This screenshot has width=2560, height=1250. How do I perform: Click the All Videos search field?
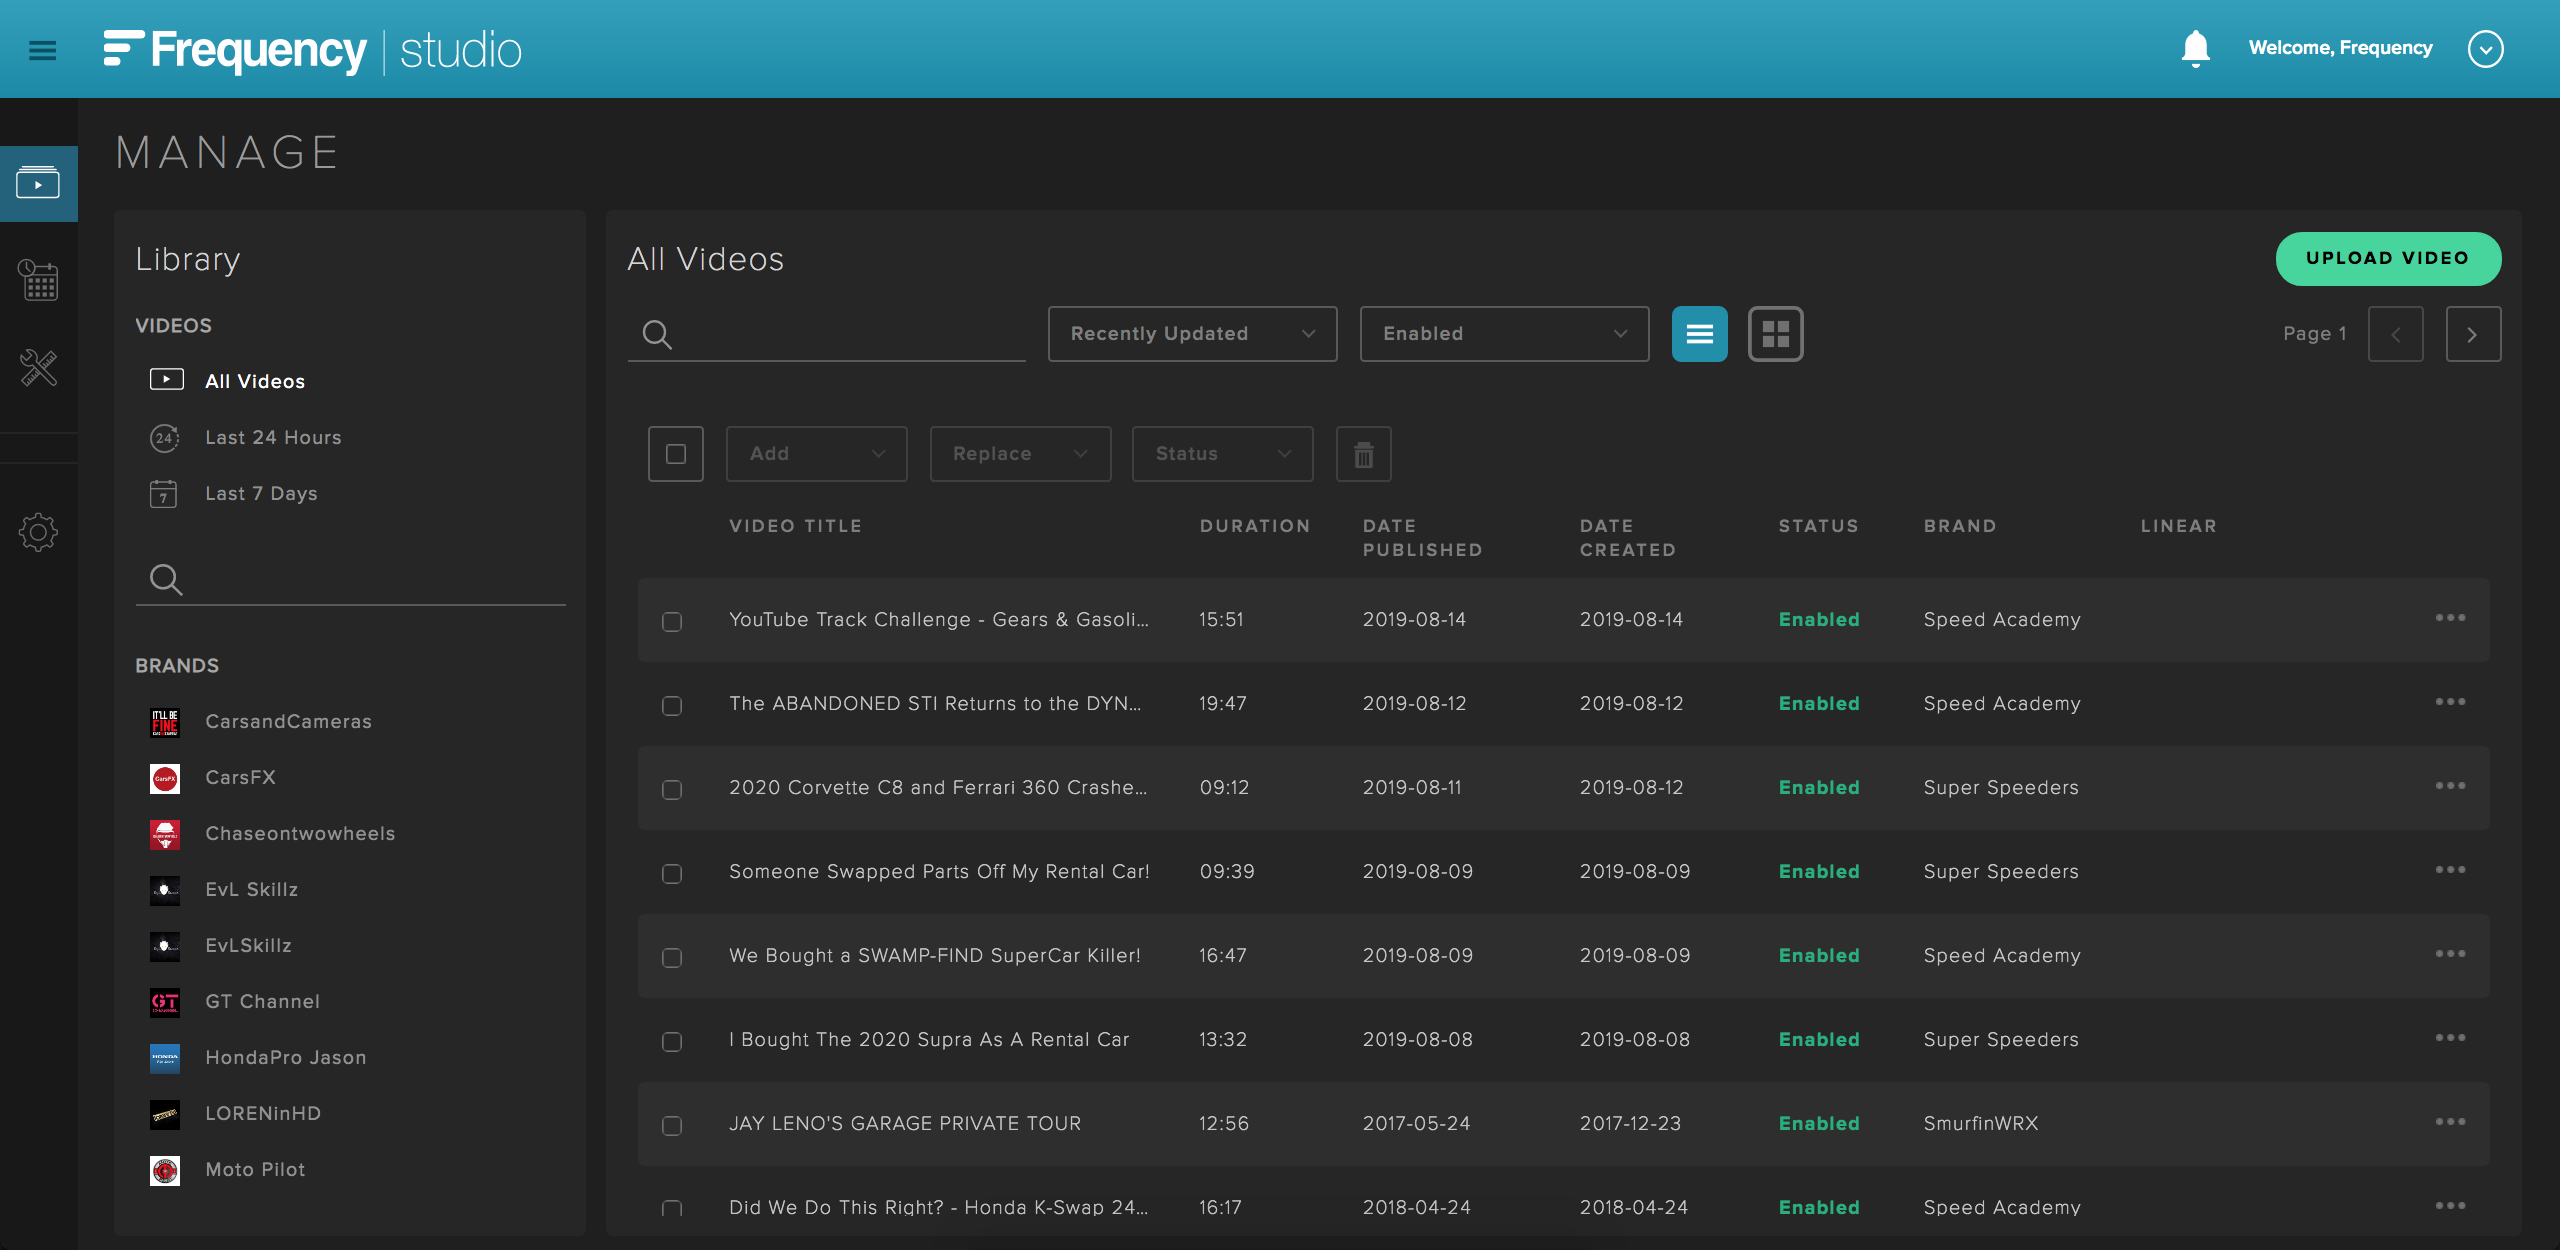click(826, 334)
